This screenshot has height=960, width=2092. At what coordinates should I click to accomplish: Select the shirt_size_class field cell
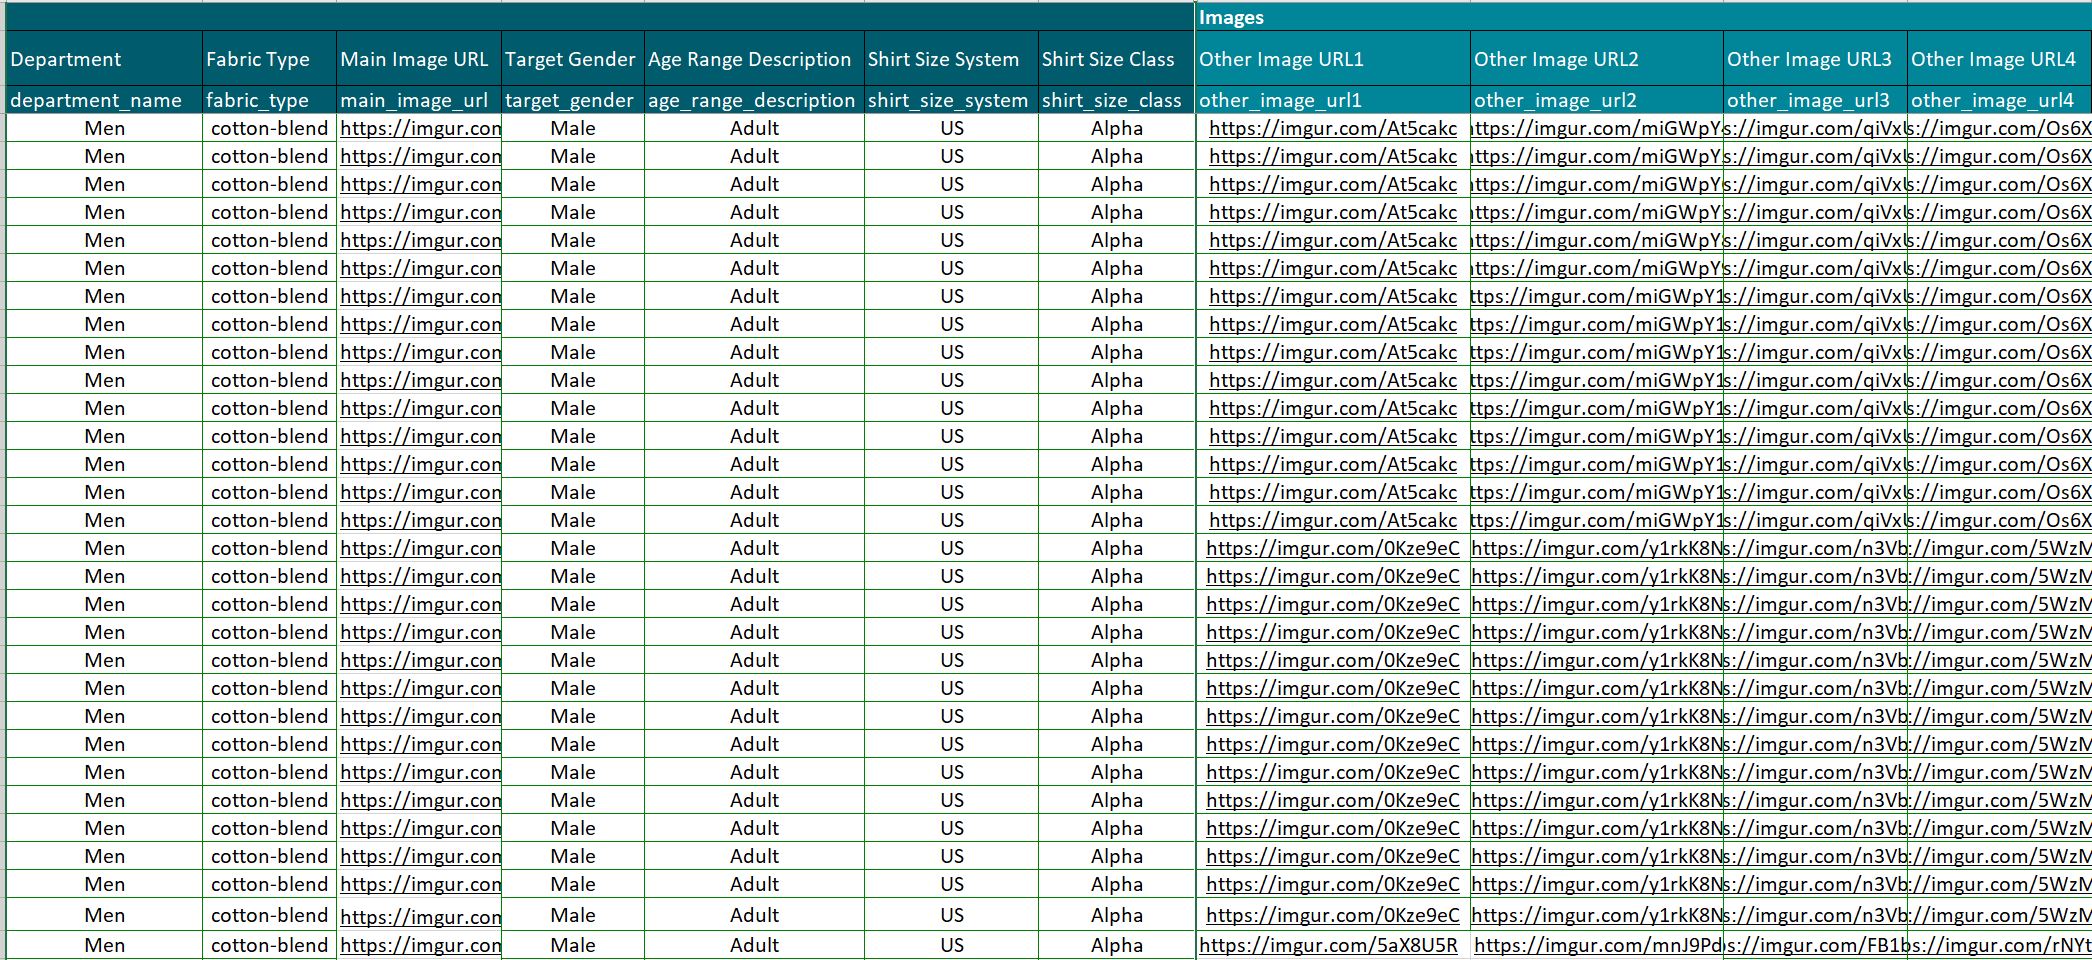(1116, 100)
